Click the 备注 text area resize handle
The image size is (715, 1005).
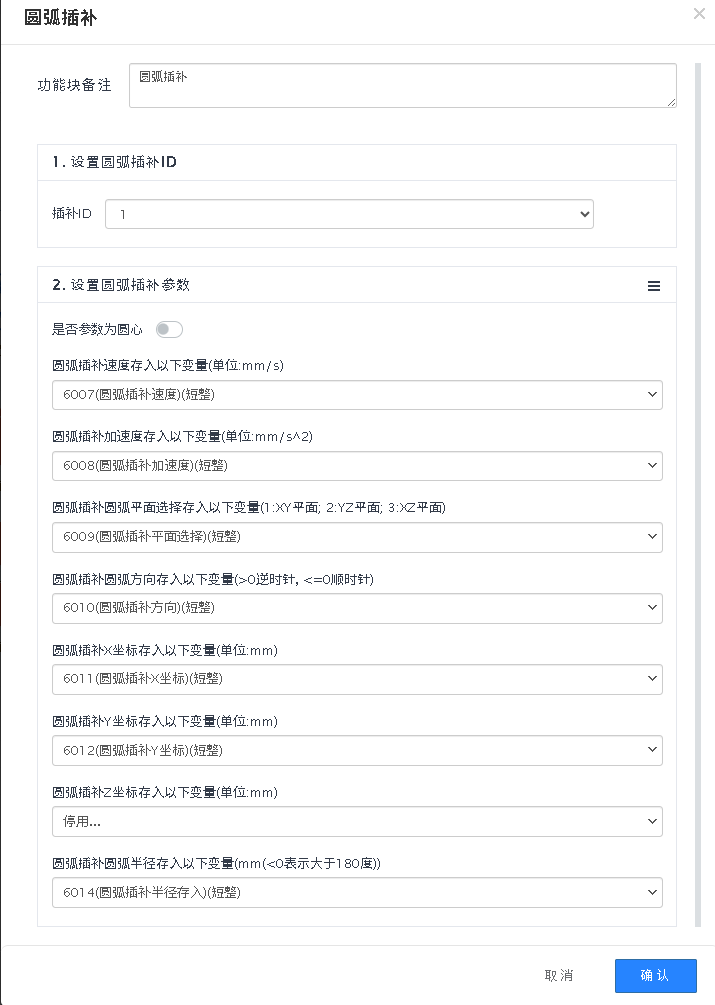(x=672, y=102)
